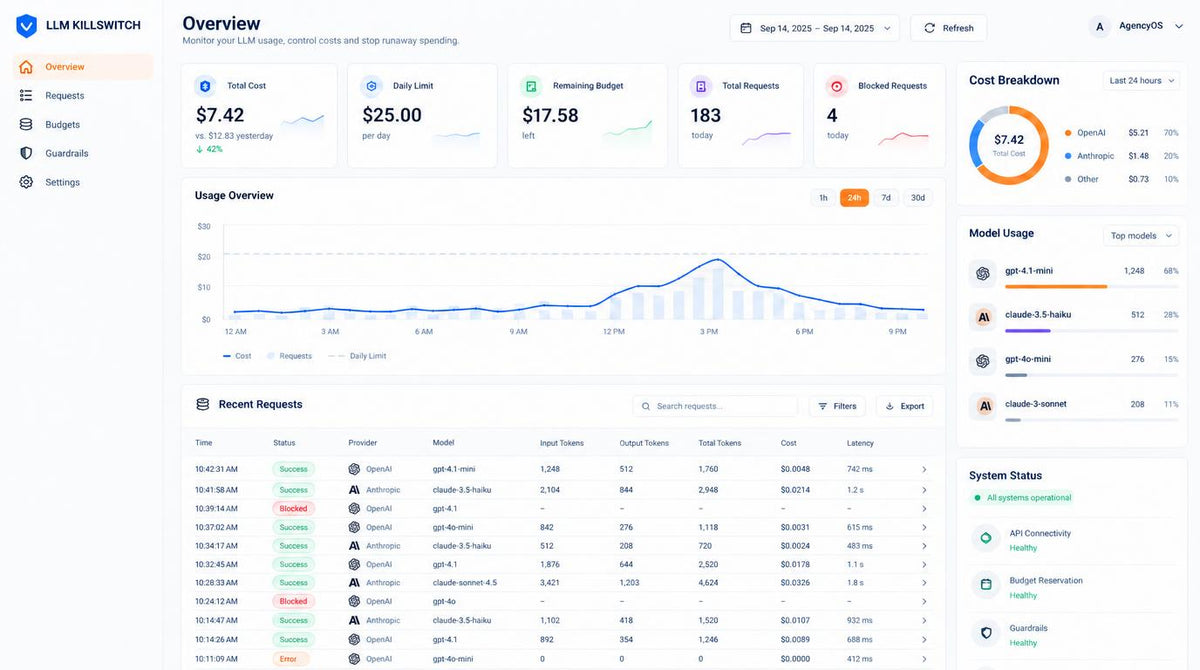Click the Anthropic provider icon in 10:41:58 AM row
1200x670 pixels.
click(354, 490)
